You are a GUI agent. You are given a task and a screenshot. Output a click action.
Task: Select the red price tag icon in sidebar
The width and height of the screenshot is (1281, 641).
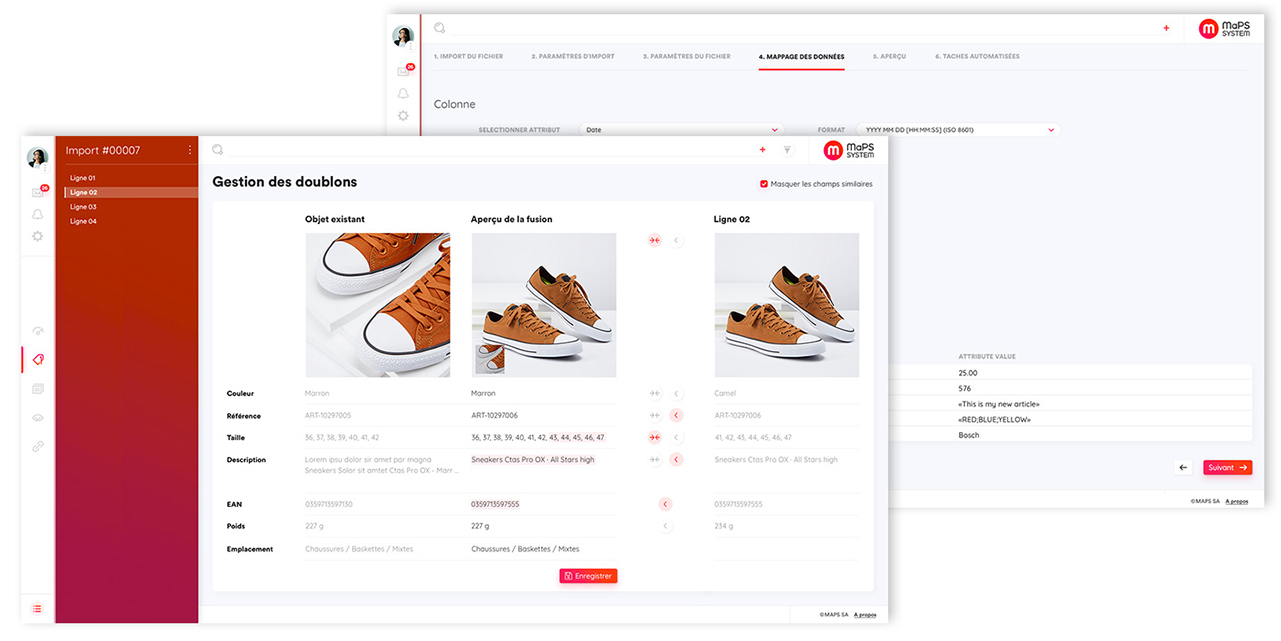point(38,359)
